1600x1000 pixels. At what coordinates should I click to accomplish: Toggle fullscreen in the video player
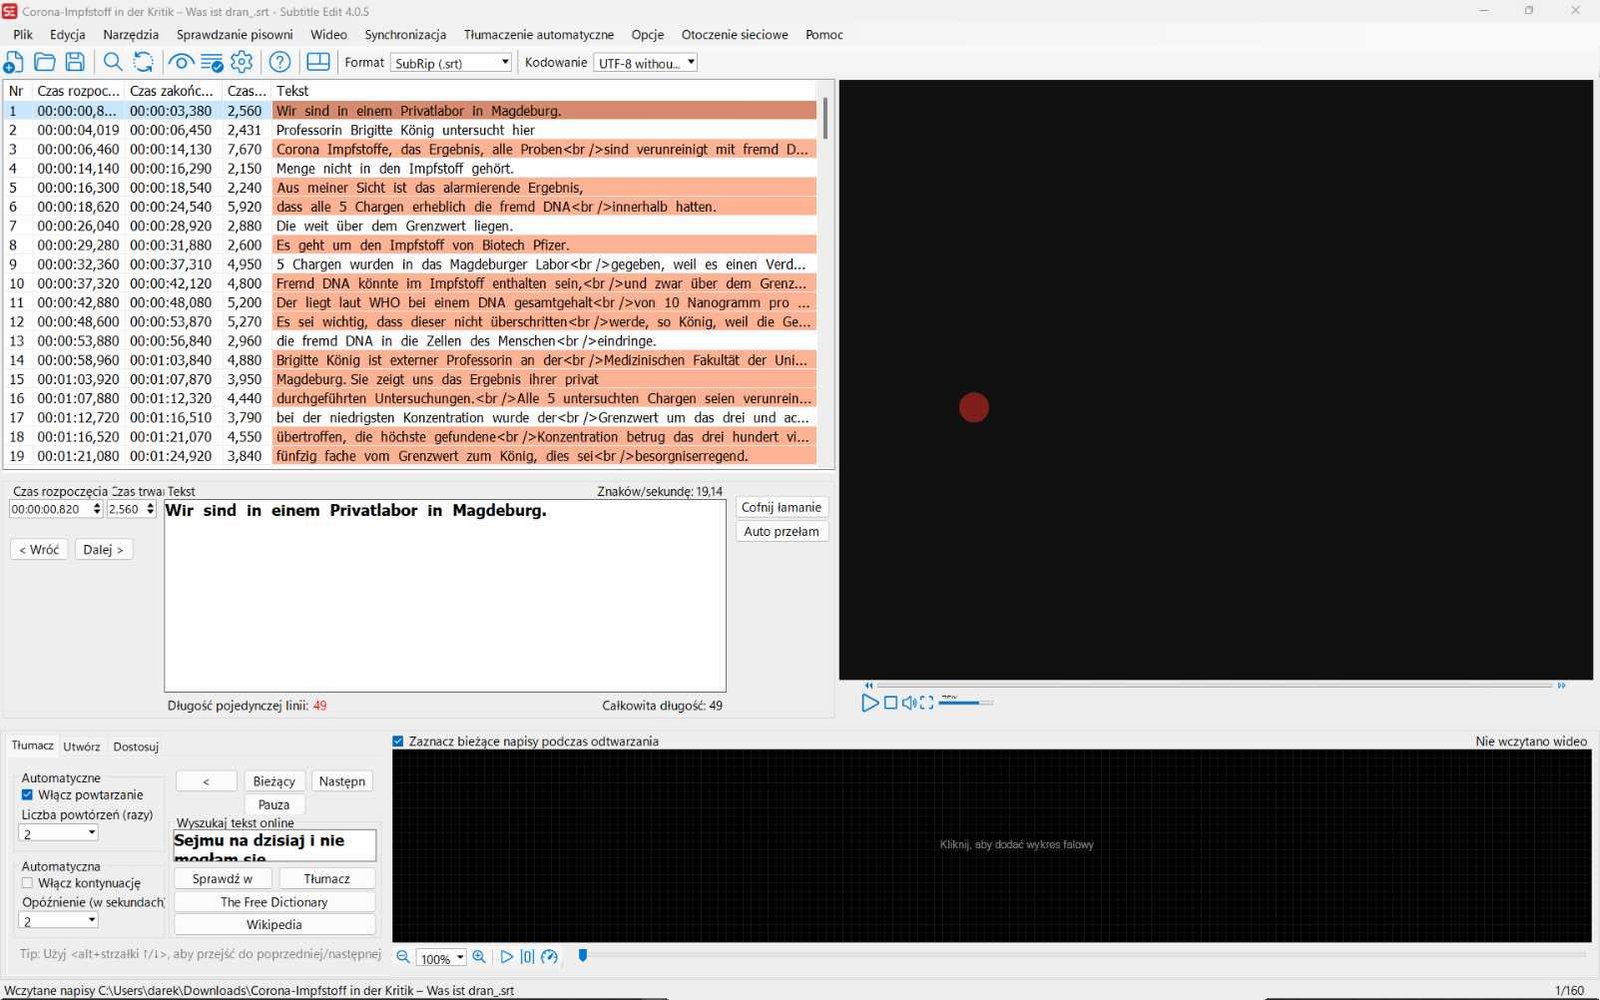[927, 703]
